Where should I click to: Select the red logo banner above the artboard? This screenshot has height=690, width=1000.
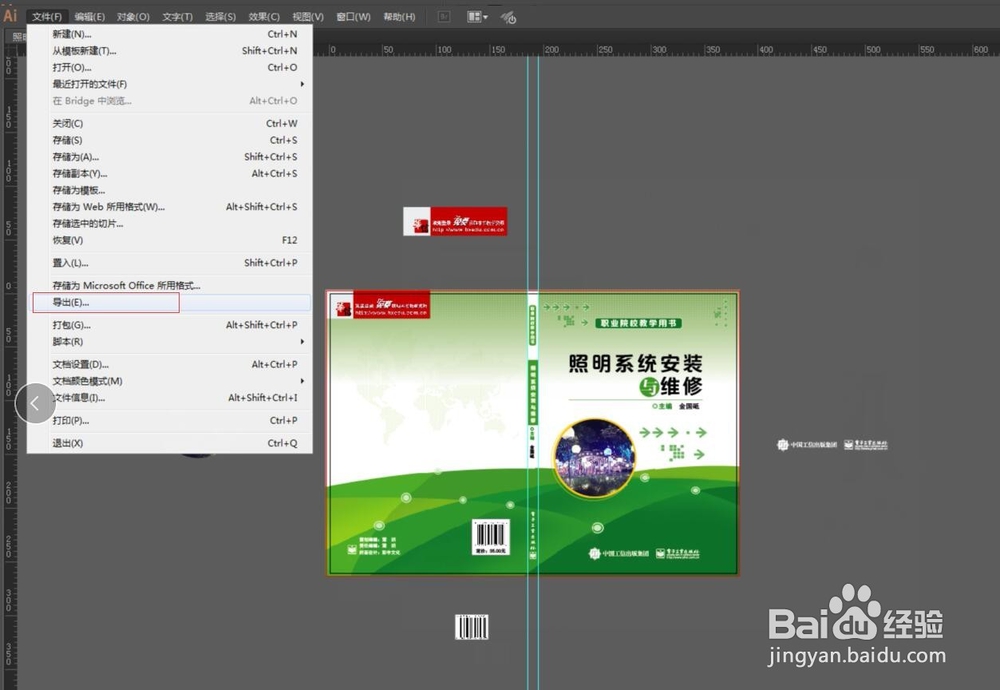pos(455,221)
